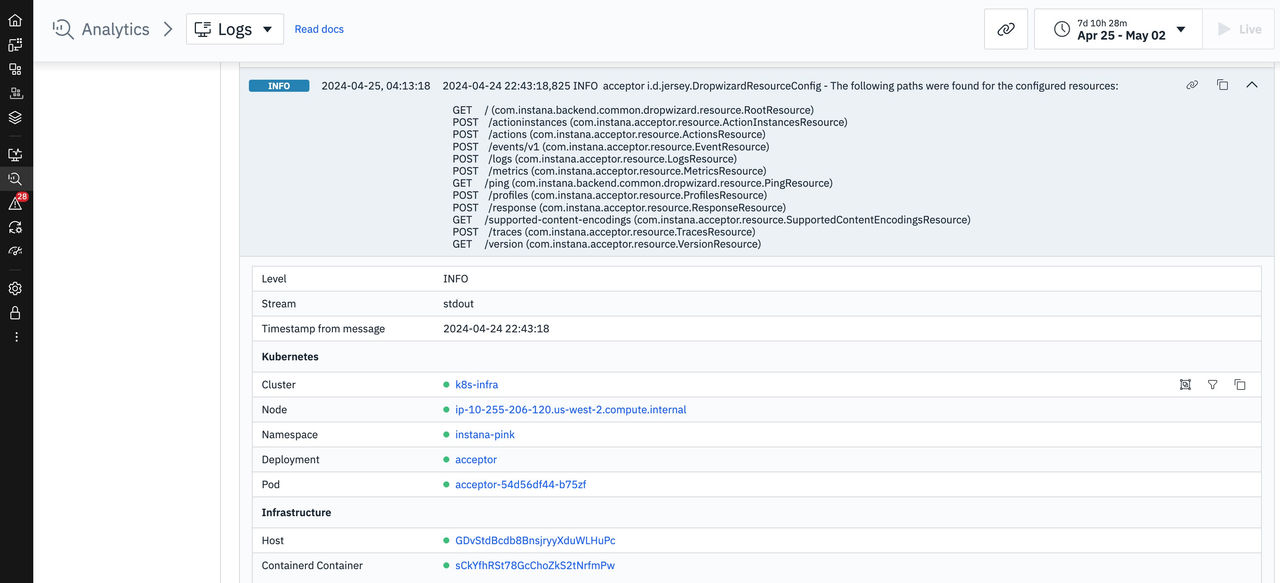Copy the Cluster value in the row
The width and height of the screenshot is (1280, 583).
(1240, 384)
